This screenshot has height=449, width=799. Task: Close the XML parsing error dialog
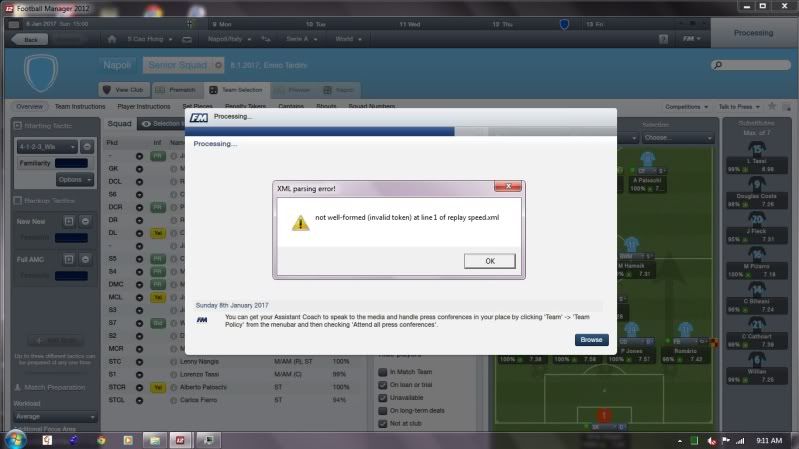coord(508,187)
